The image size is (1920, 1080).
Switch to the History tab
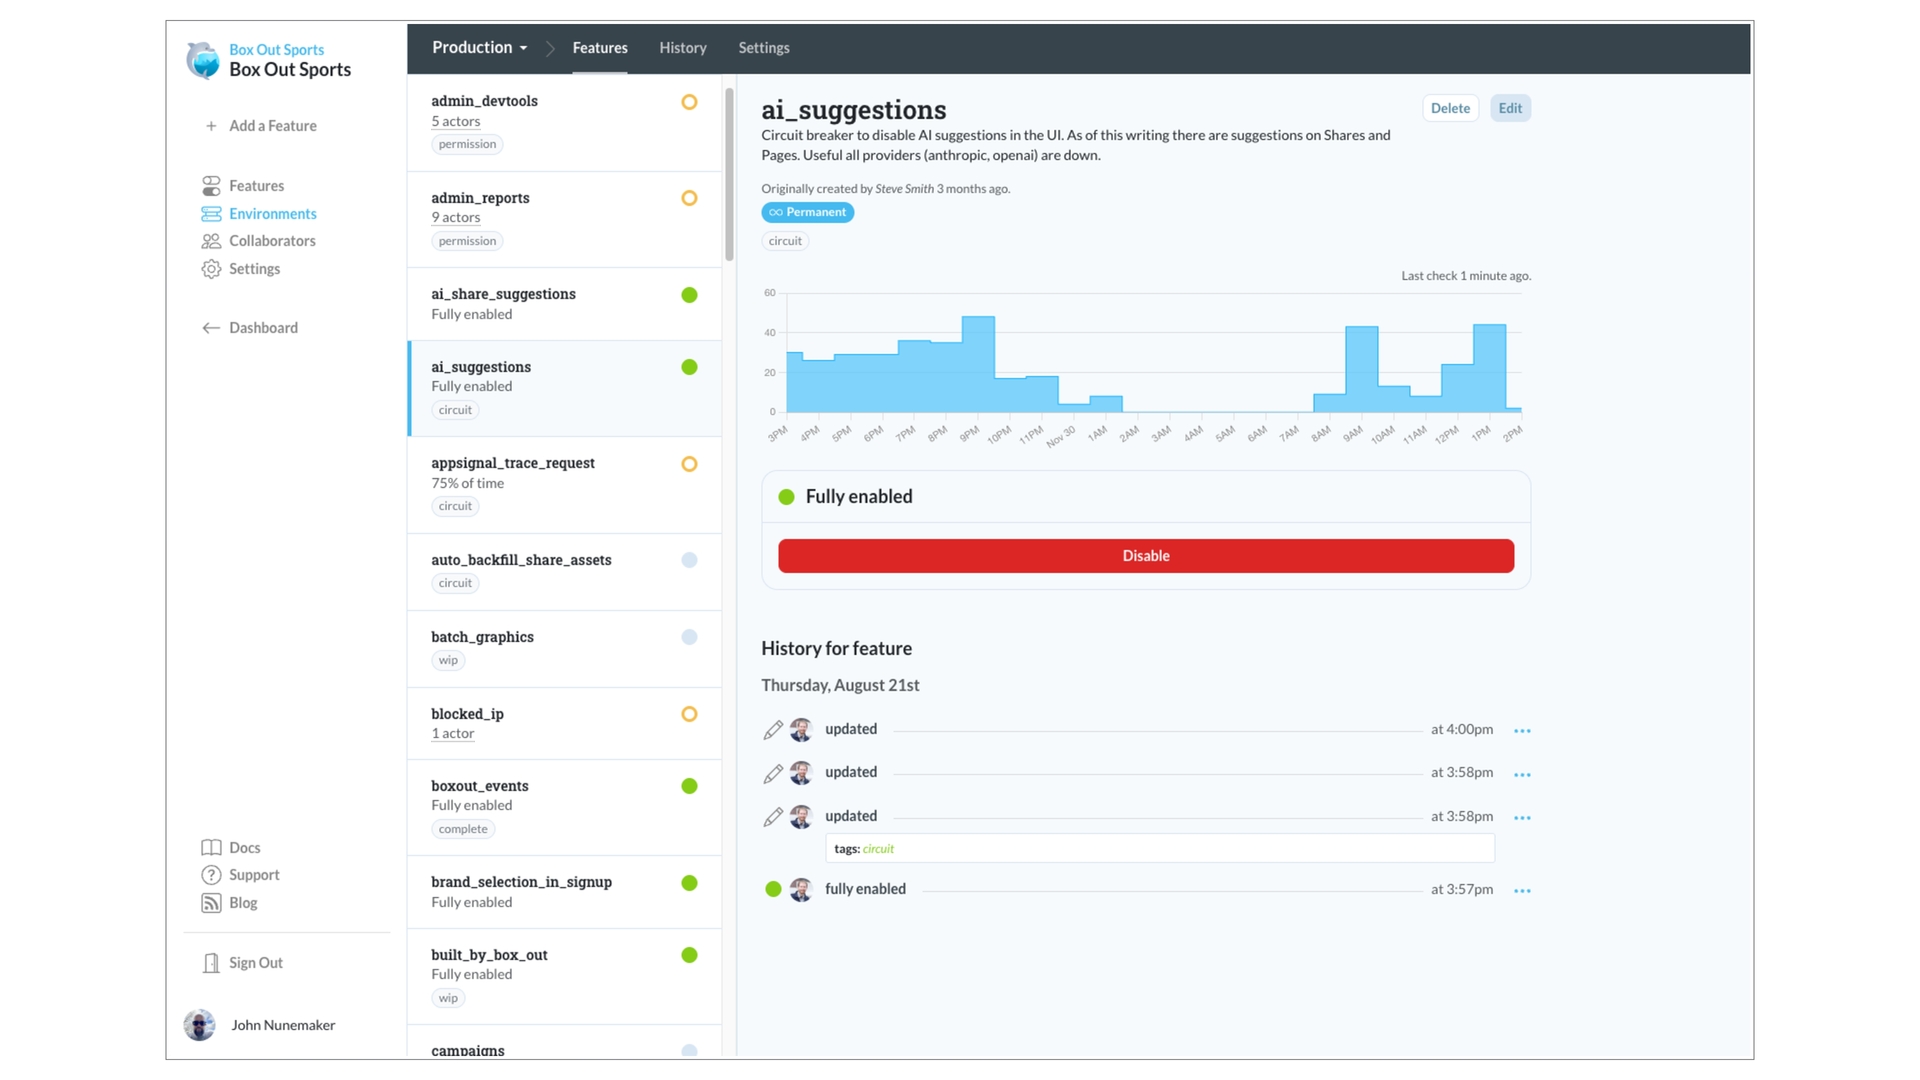click(683, 48)
